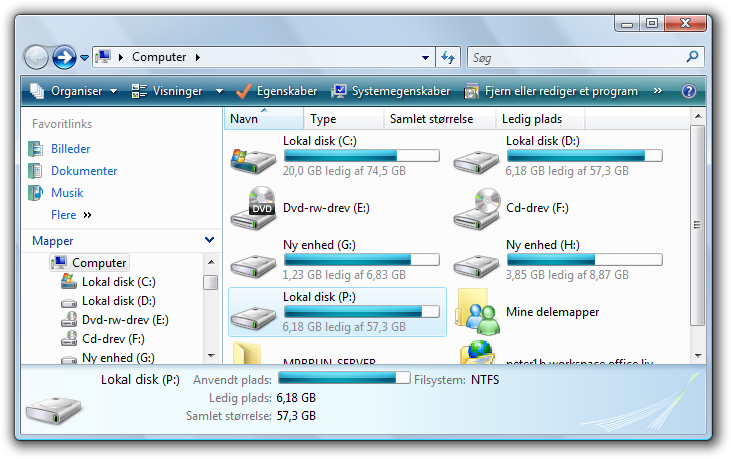Collapse the Mapper folder pane chevron

tap(209, 240)
